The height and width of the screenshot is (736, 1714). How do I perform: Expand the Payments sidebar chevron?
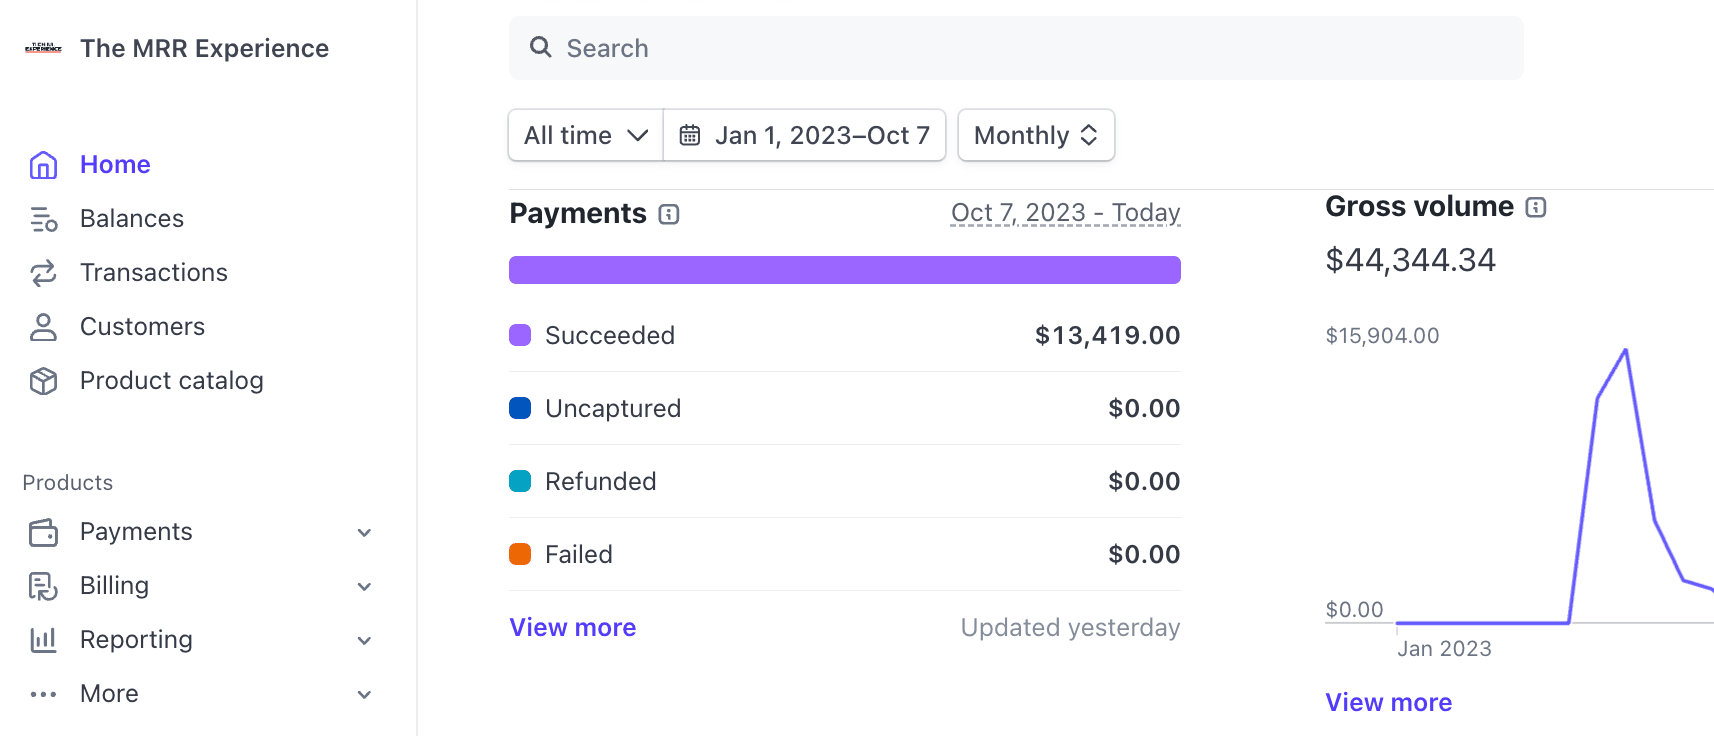coord(365,533)
